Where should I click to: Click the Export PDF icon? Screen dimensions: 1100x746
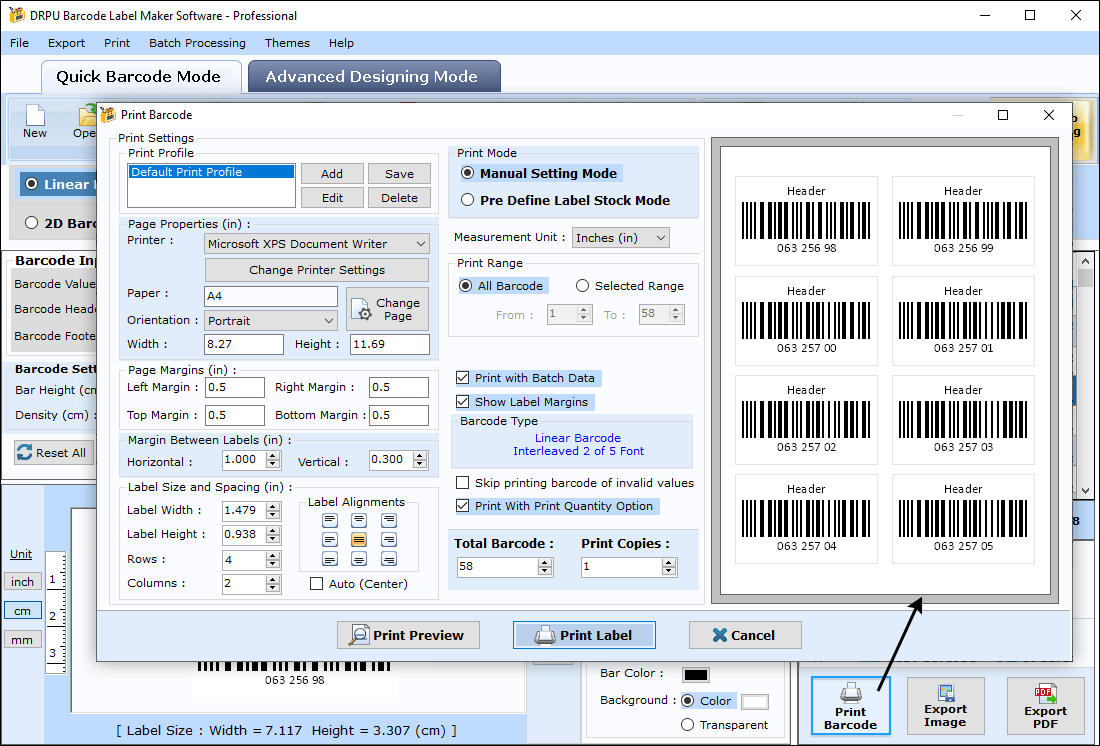pos(1045,693)
